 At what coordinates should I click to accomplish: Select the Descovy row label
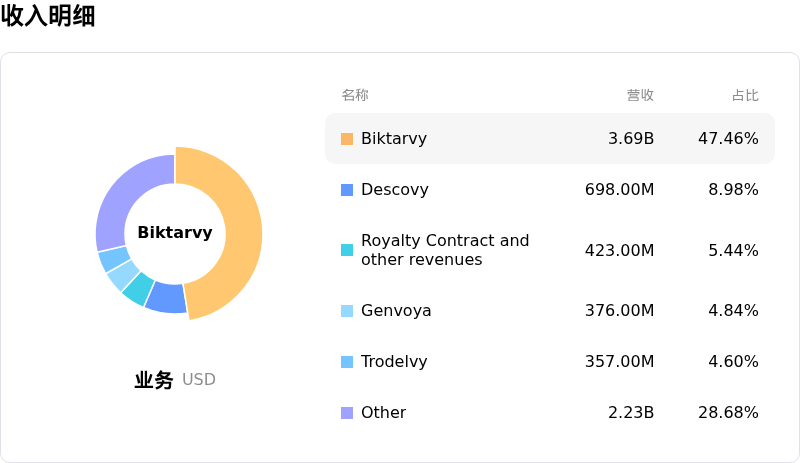pyautogui.click(x=394, y=190)
